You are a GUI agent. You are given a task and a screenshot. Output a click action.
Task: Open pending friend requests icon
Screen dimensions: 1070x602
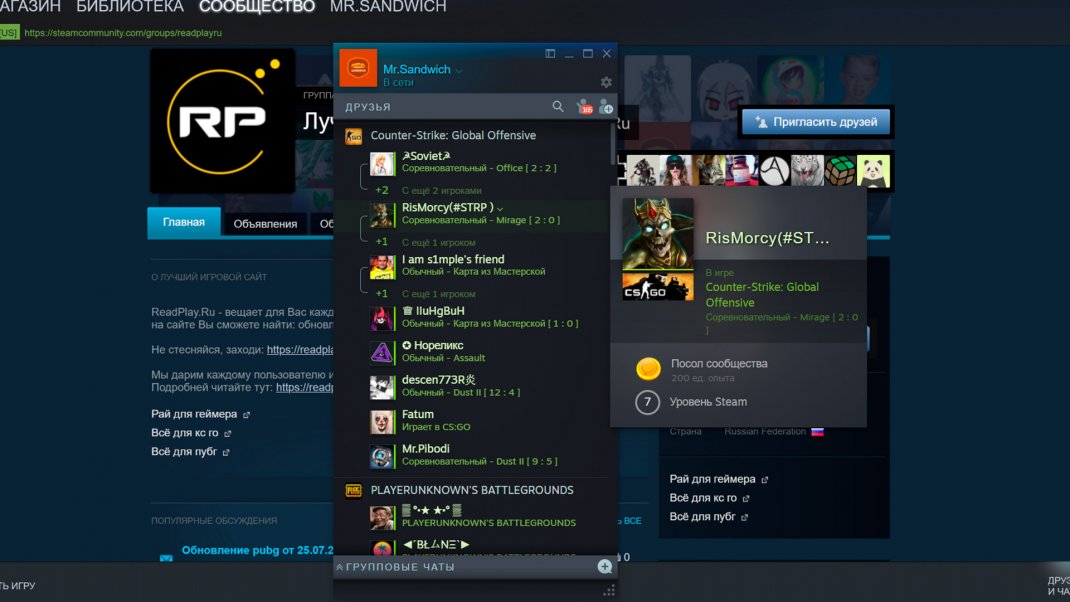[584, 106]
